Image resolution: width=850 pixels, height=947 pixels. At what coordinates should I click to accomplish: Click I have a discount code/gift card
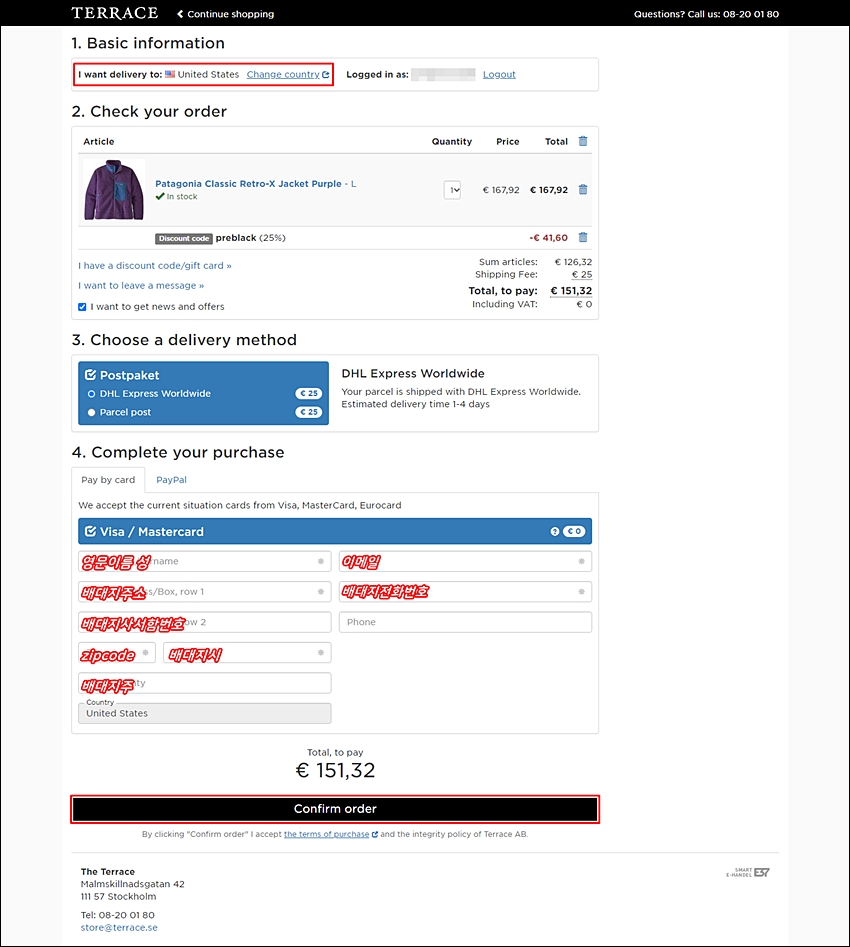point(155,265)
